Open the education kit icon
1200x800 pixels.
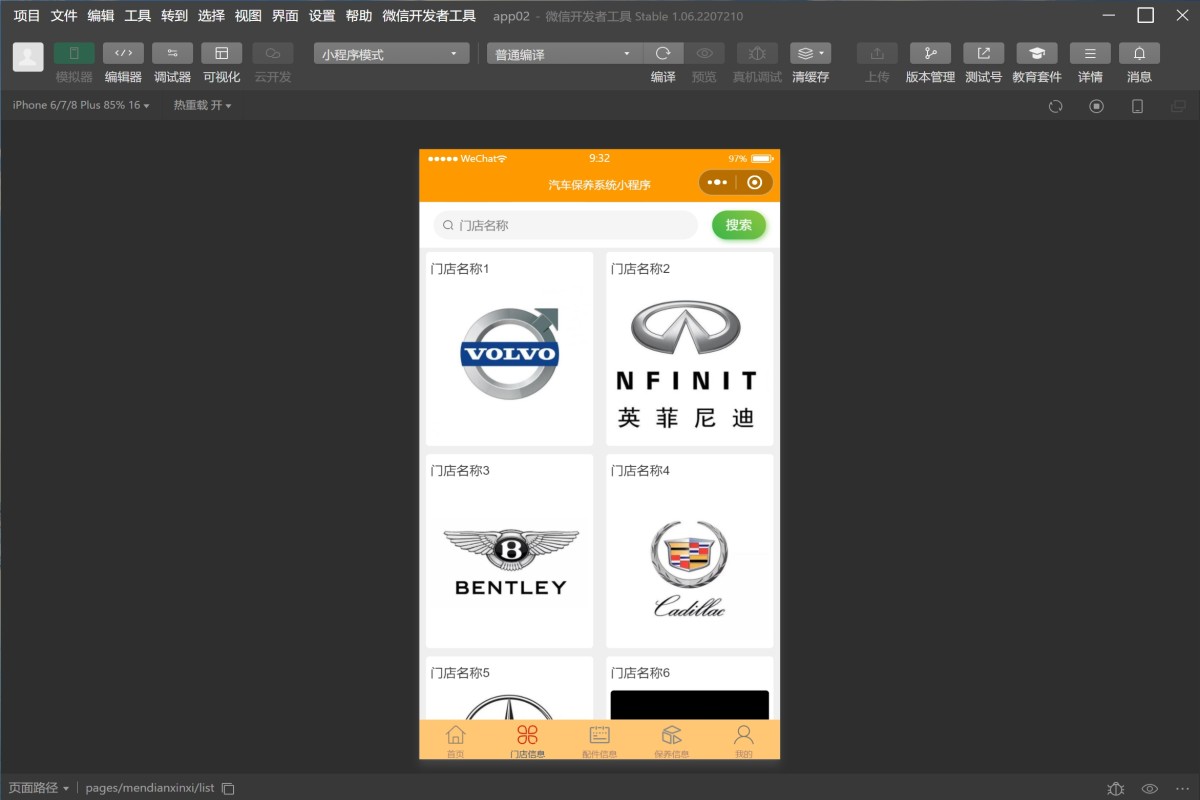point(1037,54)
